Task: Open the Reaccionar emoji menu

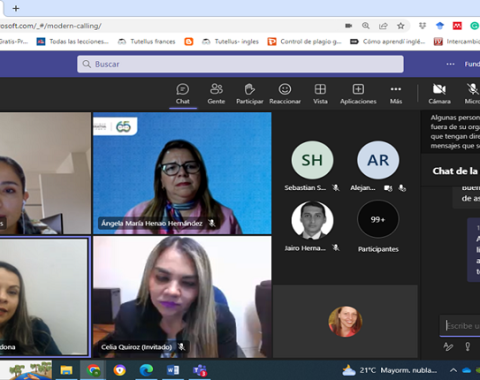Action: (x=285, y=94)
